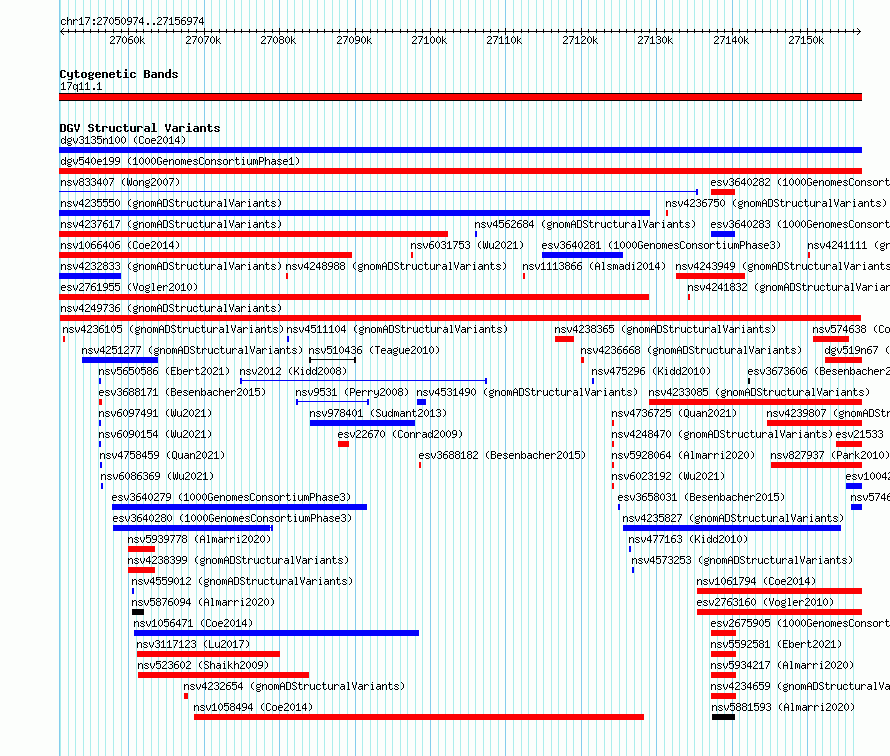Click nsv510436 (Teague2010) label

pos(374,350)
